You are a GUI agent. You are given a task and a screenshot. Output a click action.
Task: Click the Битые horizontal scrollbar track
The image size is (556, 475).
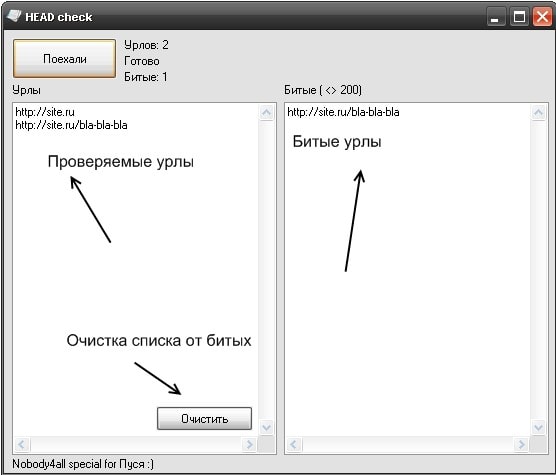pyautogui.click(x=408, y=444)
